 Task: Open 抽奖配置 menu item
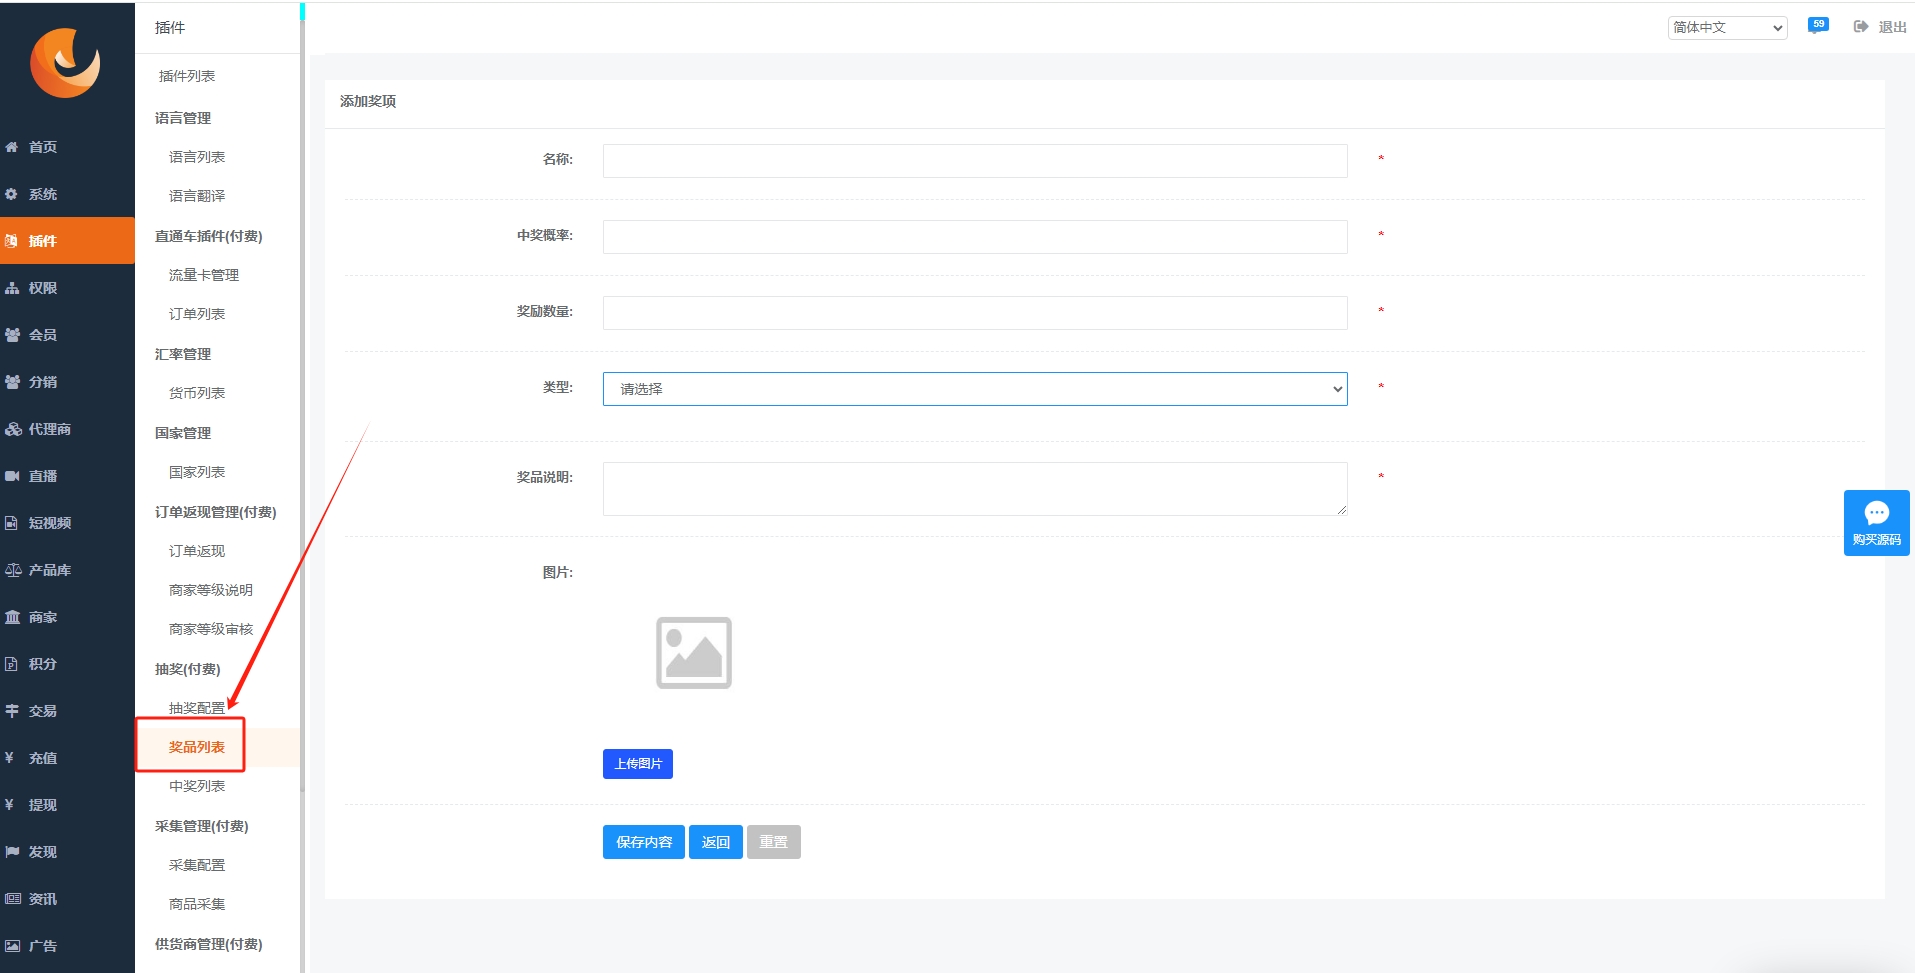tap(197, 708)
